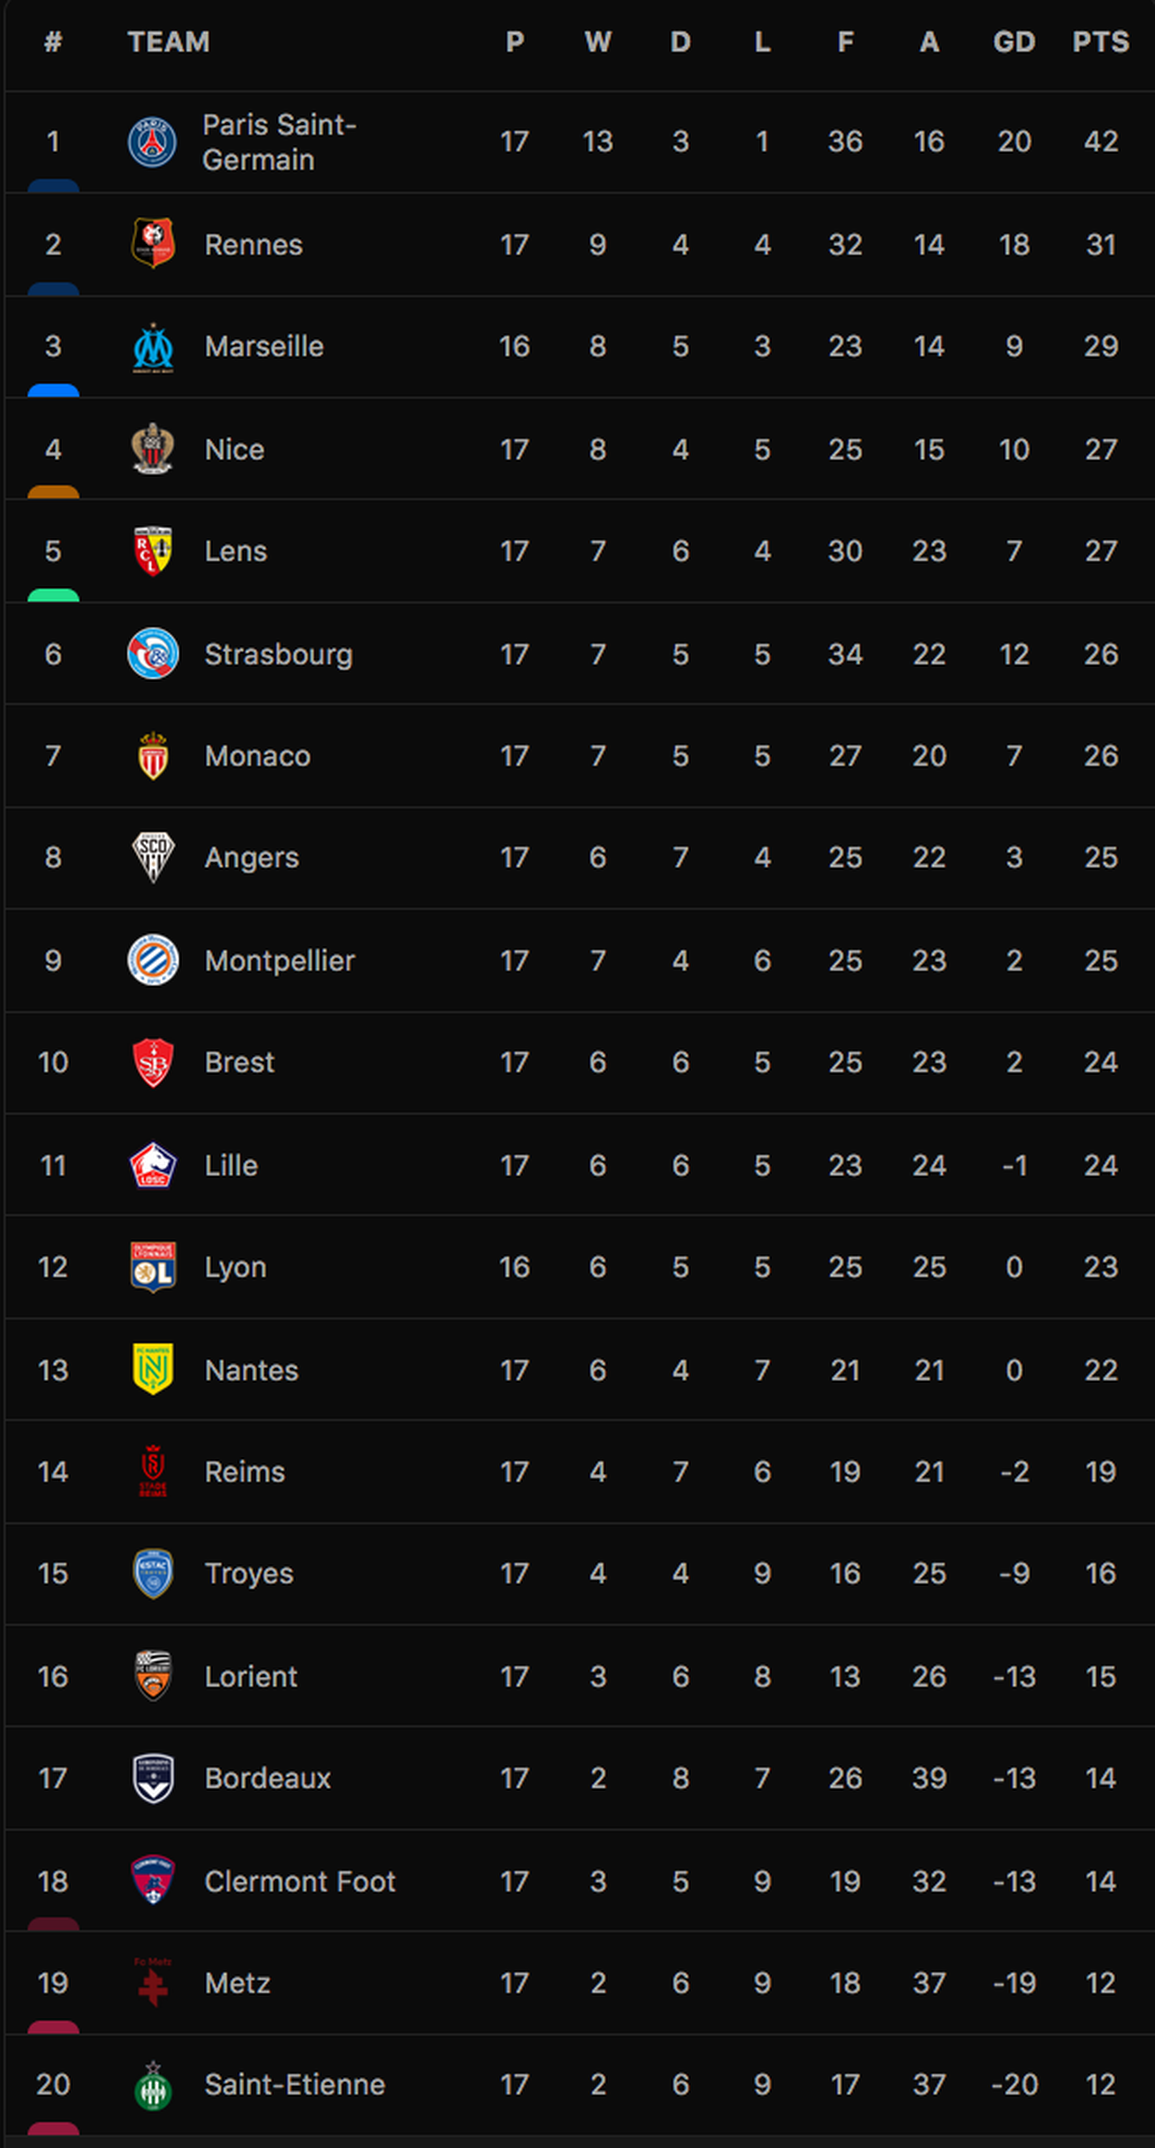The width and height of the screenshot is (1155, 2148).
Task: Sort by GD column header
Action: coord(1014,42)
